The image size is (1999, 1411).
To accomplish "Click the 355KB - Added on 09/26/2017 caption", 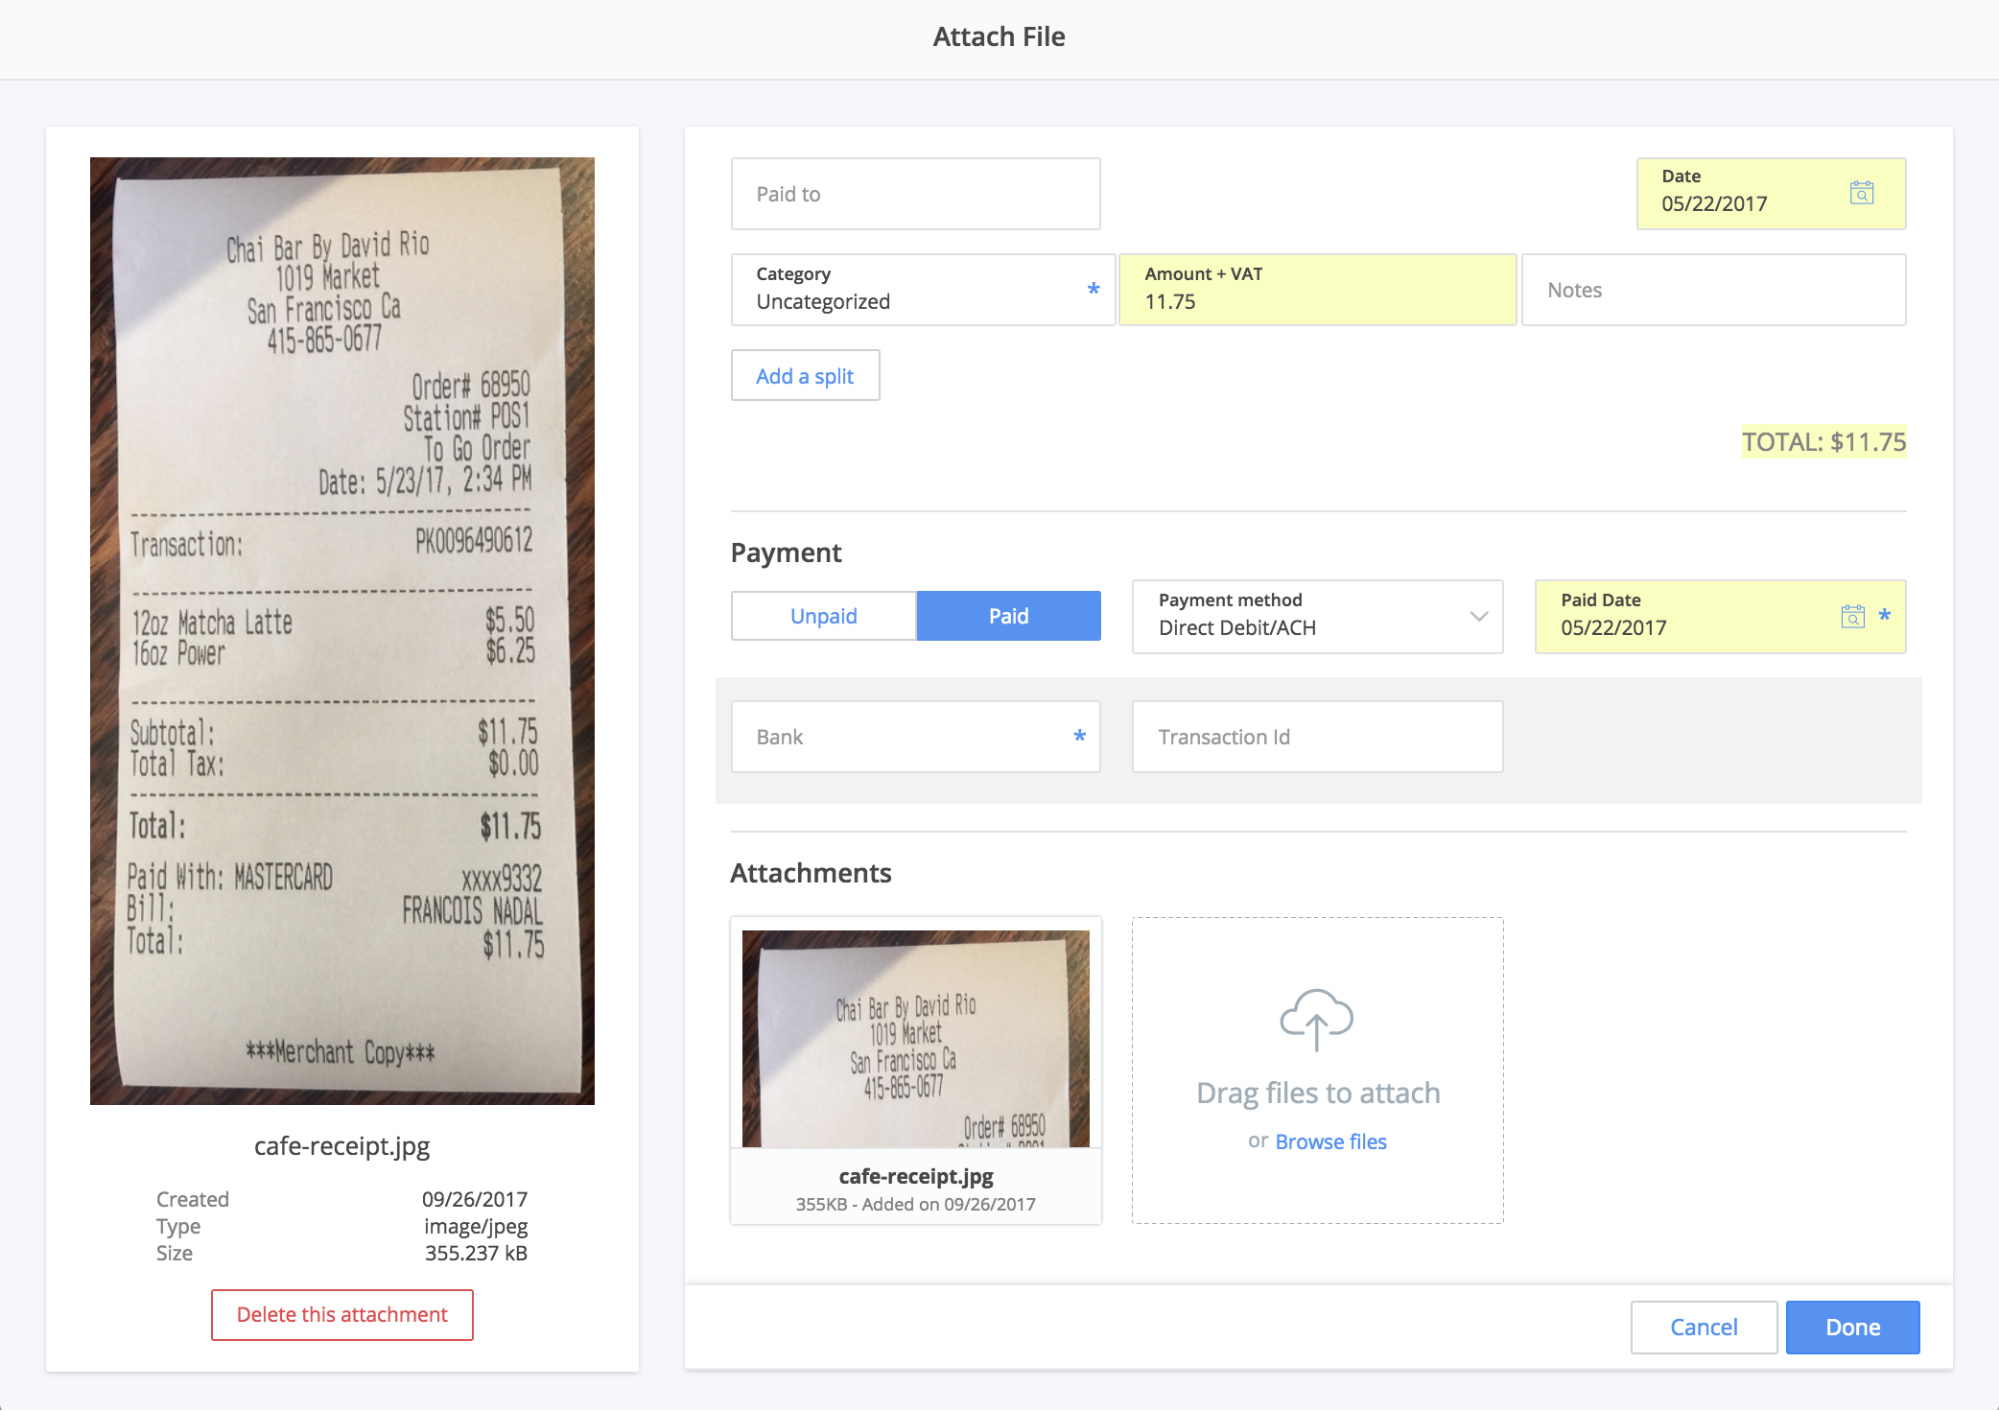I will (915, 1204).
